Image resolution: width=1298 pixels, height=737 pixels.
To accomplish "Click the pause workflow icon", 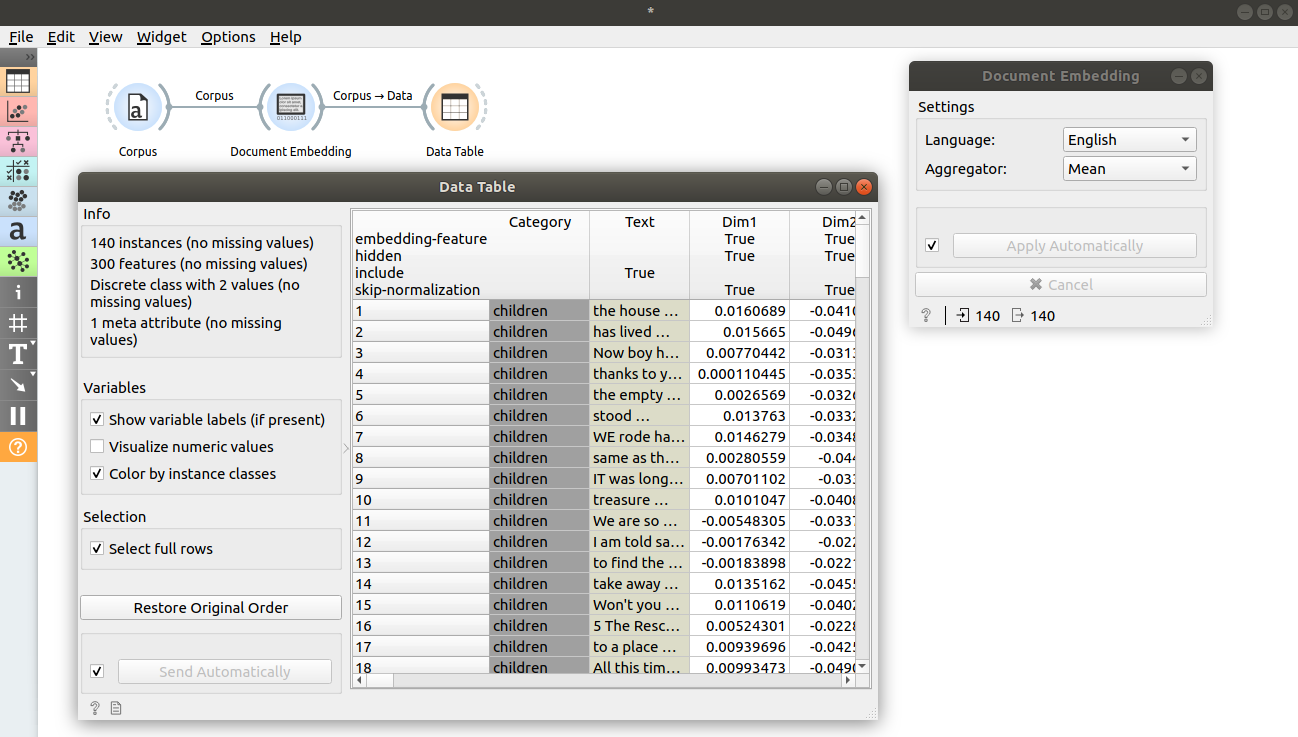I will pyautogui.click(x=18, y=416).
